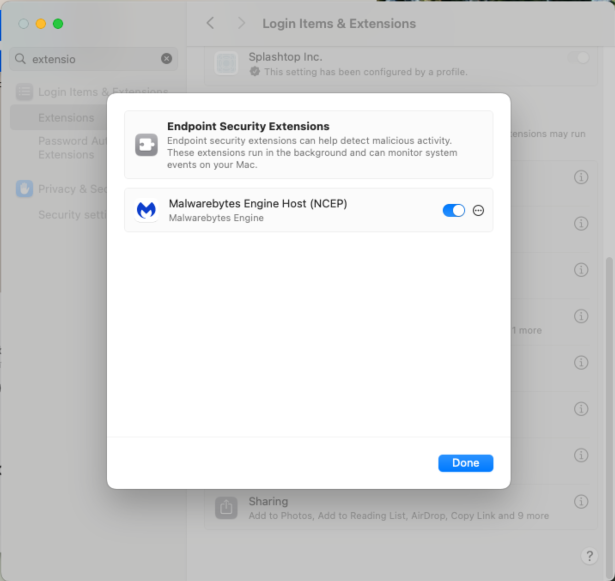Open info for the Sharing extensions row
The height and width of the screenshot is (581, 615).
pos(581,501)
